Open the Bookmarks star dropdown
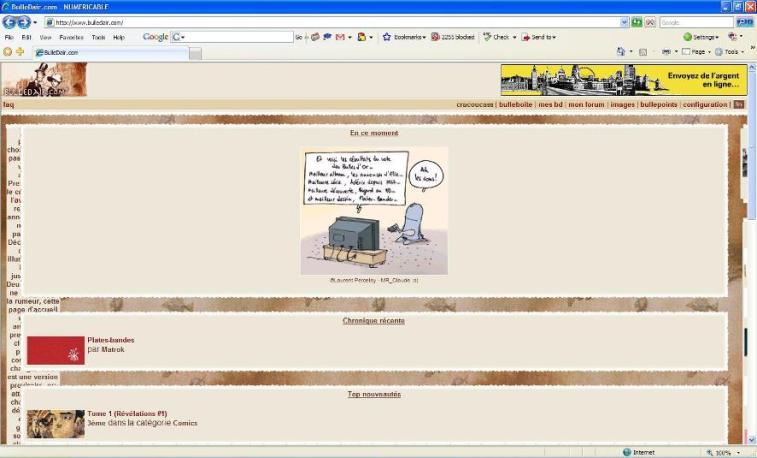Viewport: 757px width, 458px height. click(x=404, y=37)
